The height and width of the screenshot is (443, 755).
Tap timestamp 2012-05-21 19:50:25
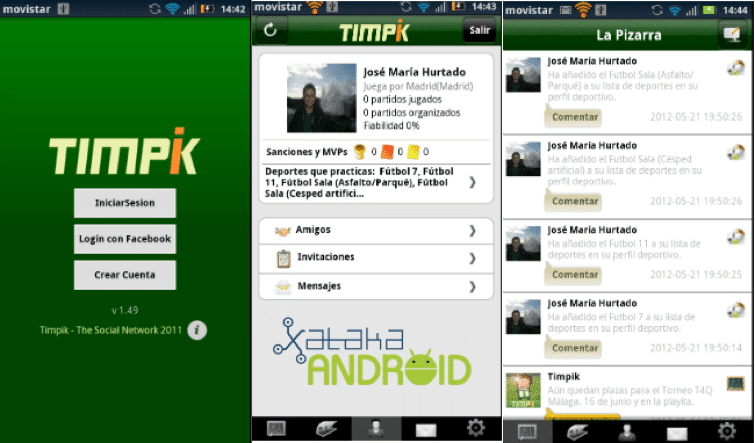click(696, 274)
